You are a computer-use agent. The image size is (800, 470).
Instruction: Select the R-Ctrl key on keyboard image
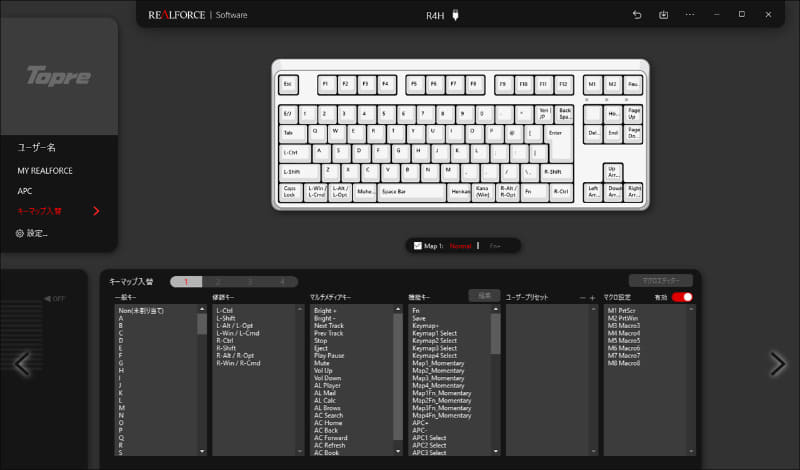[561, 192]
